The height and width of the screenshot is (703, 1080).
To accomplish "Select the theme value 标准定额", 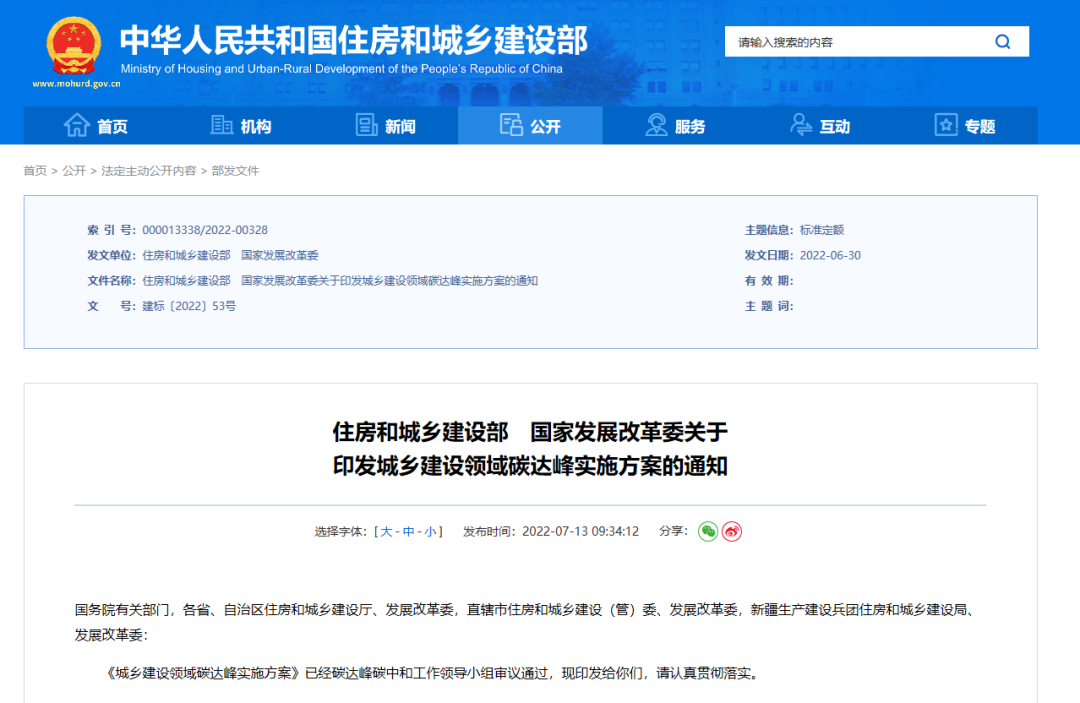I will pos(822,230).
